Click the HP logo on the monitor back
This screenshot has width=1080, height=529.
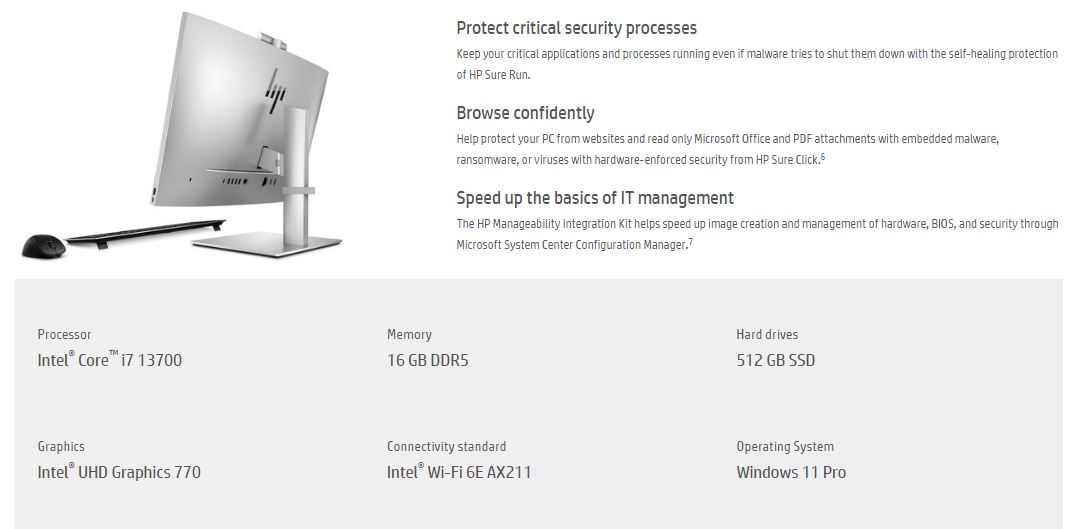(x=276, y=90)
